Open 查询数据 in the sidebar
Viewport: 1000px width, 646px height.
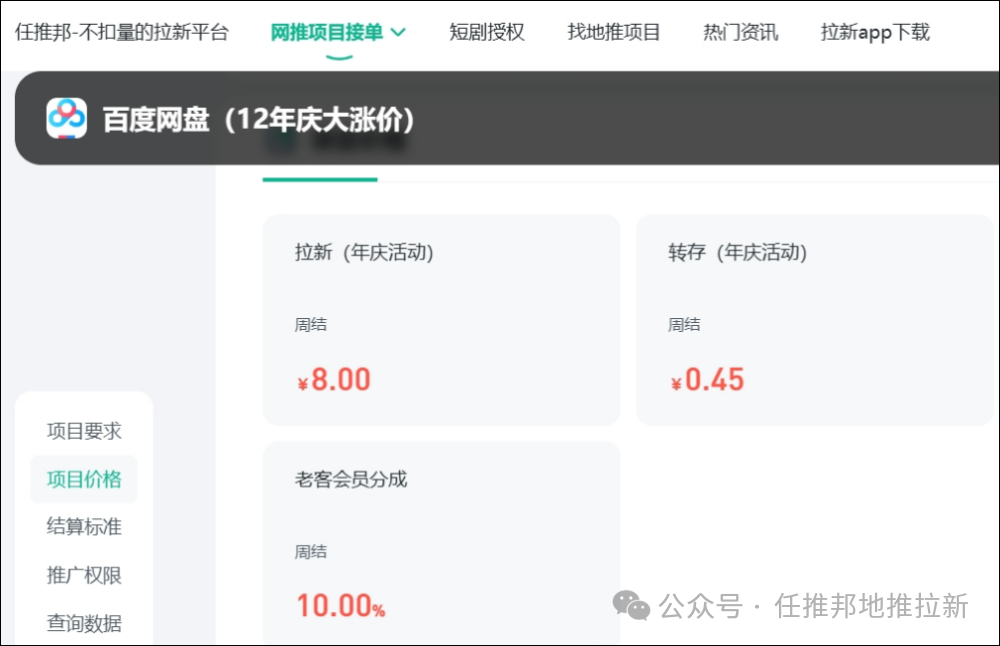pos(84,623)
